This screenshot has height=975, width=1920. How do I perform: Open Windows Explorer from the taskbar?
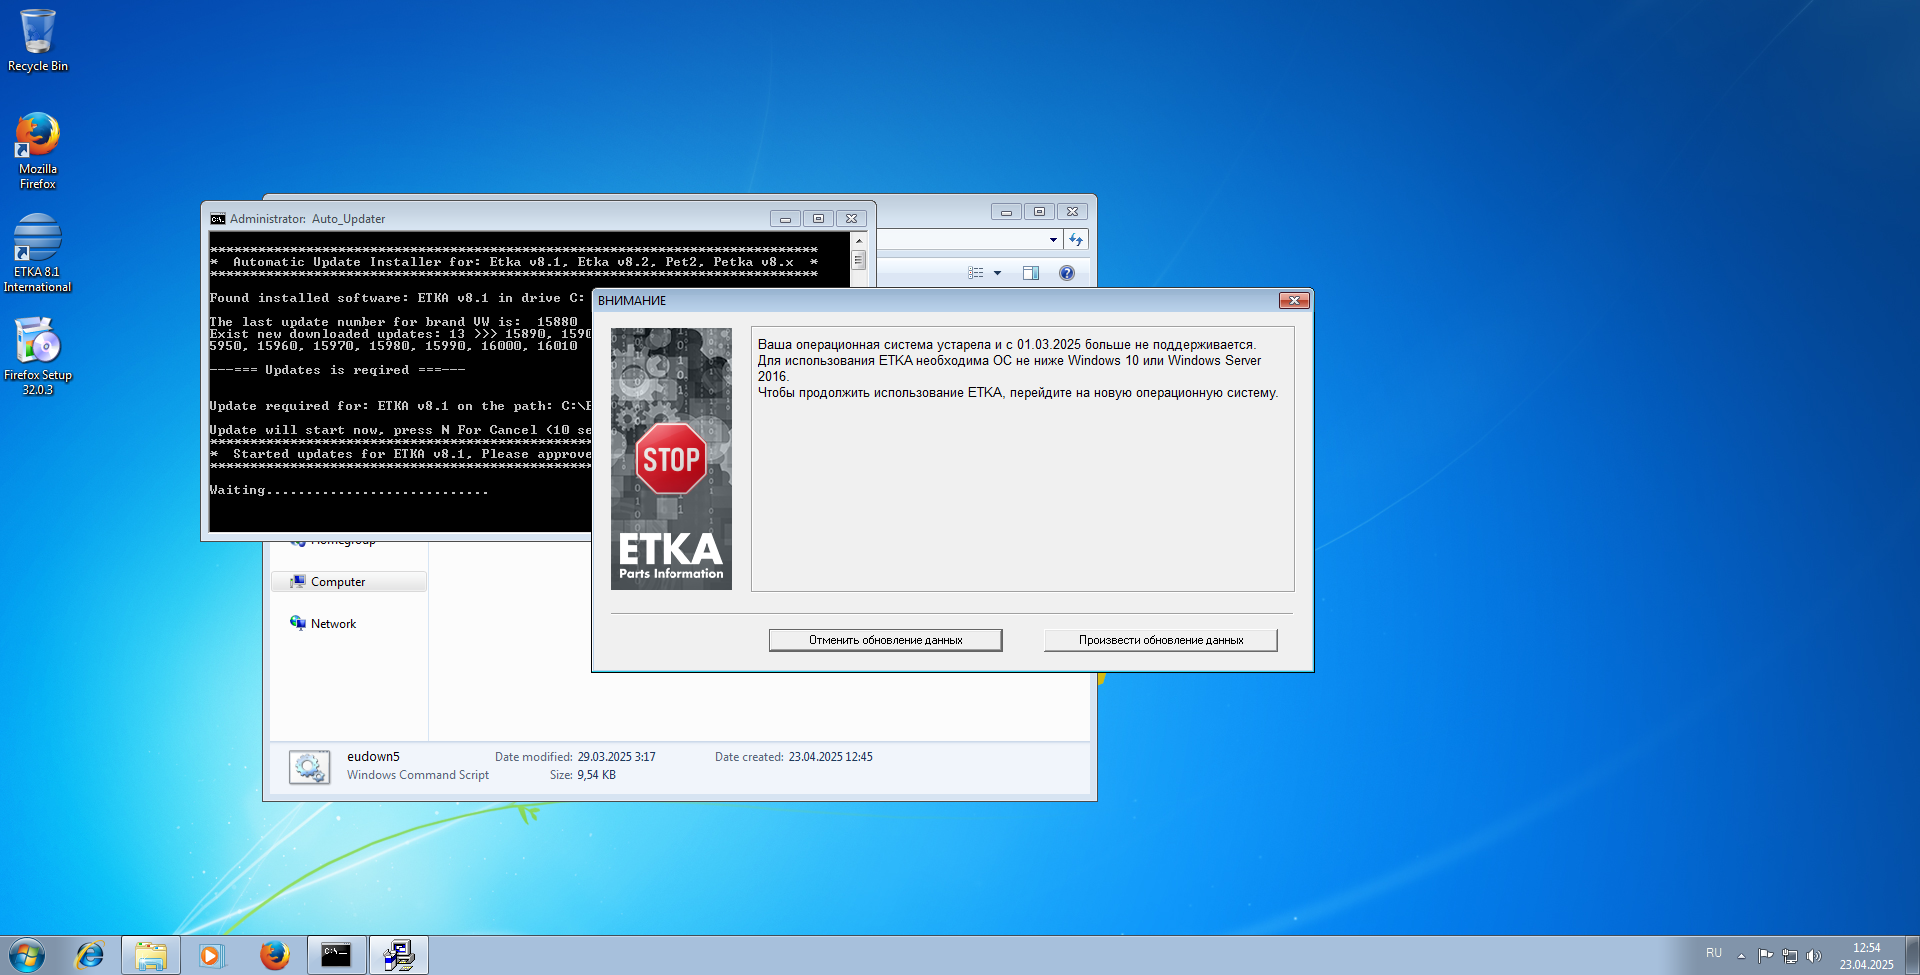[x=151, y=955]
